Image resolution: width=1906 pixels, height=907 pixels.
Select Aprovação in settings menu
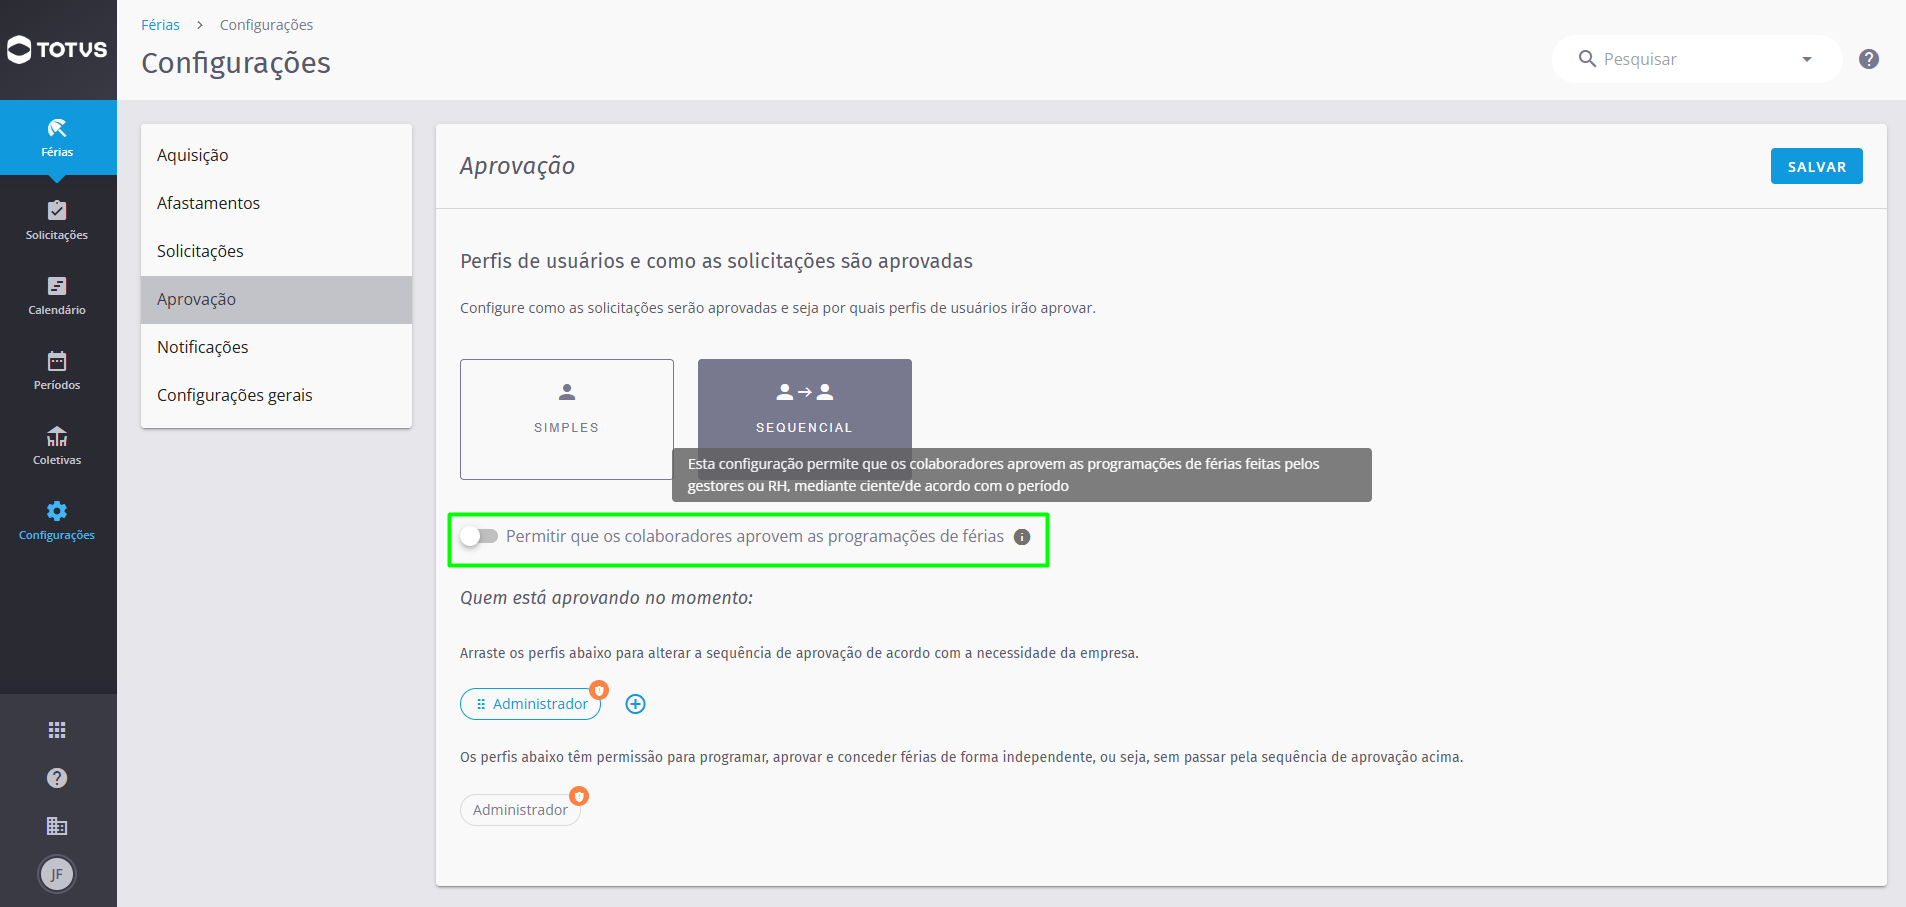pyautogui.click(x=276, y=299)
